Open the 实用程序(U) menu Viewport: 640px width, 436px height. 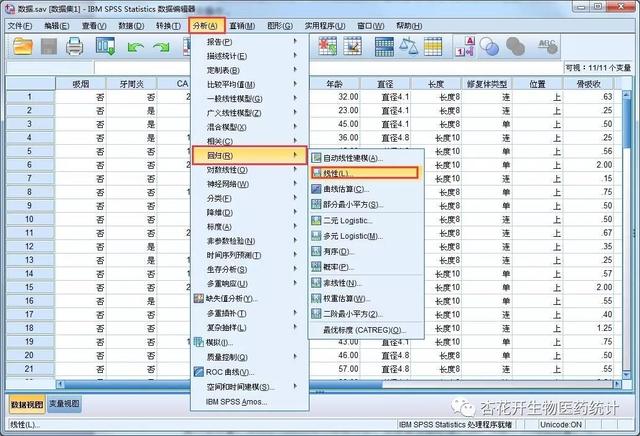(325, 26)
